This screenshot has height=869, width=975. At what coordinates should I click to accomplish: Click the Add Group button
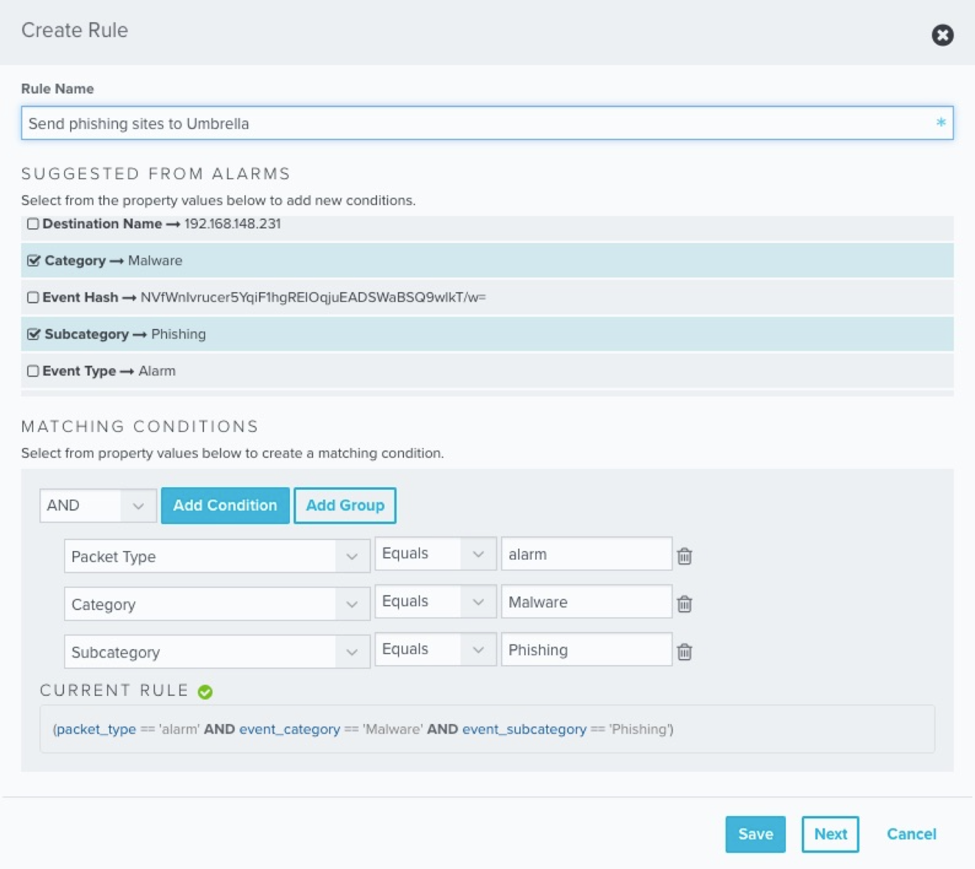coord(345,505)
